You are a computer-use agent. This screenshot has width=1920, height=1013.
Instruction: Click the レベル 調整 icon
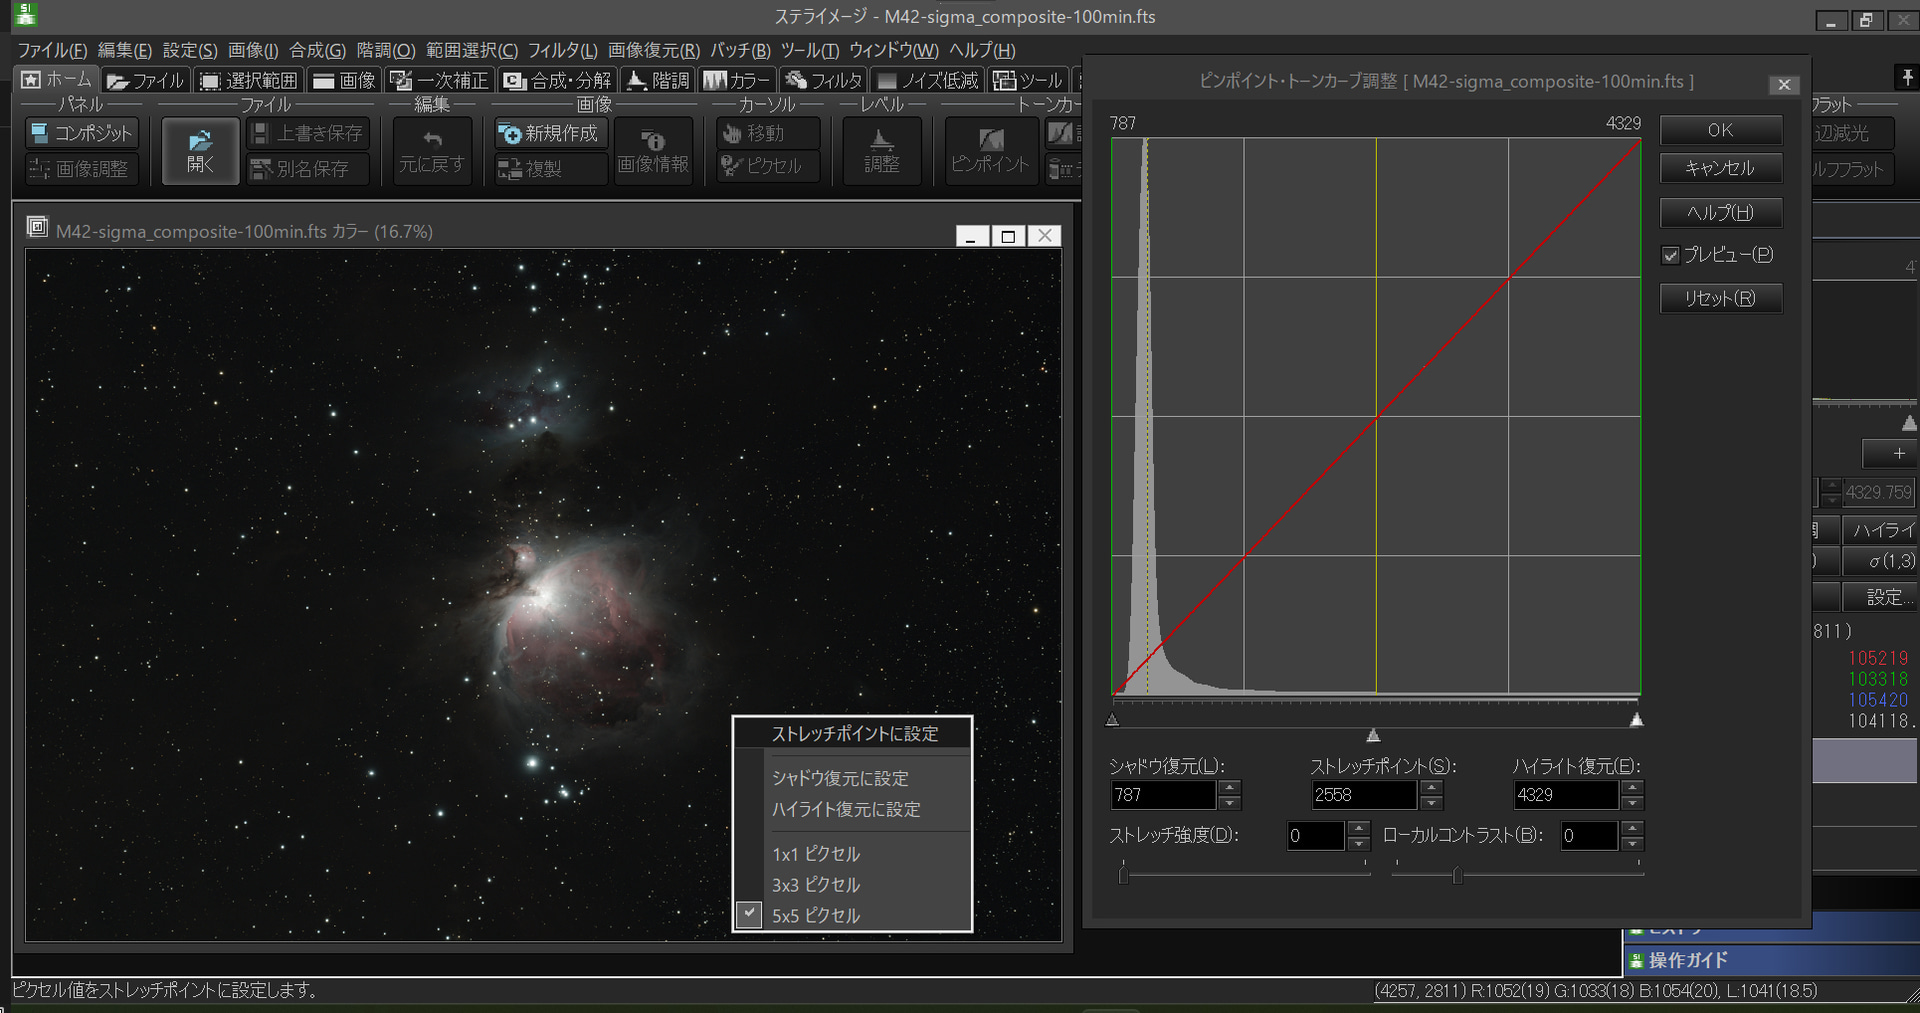(881, 150)
